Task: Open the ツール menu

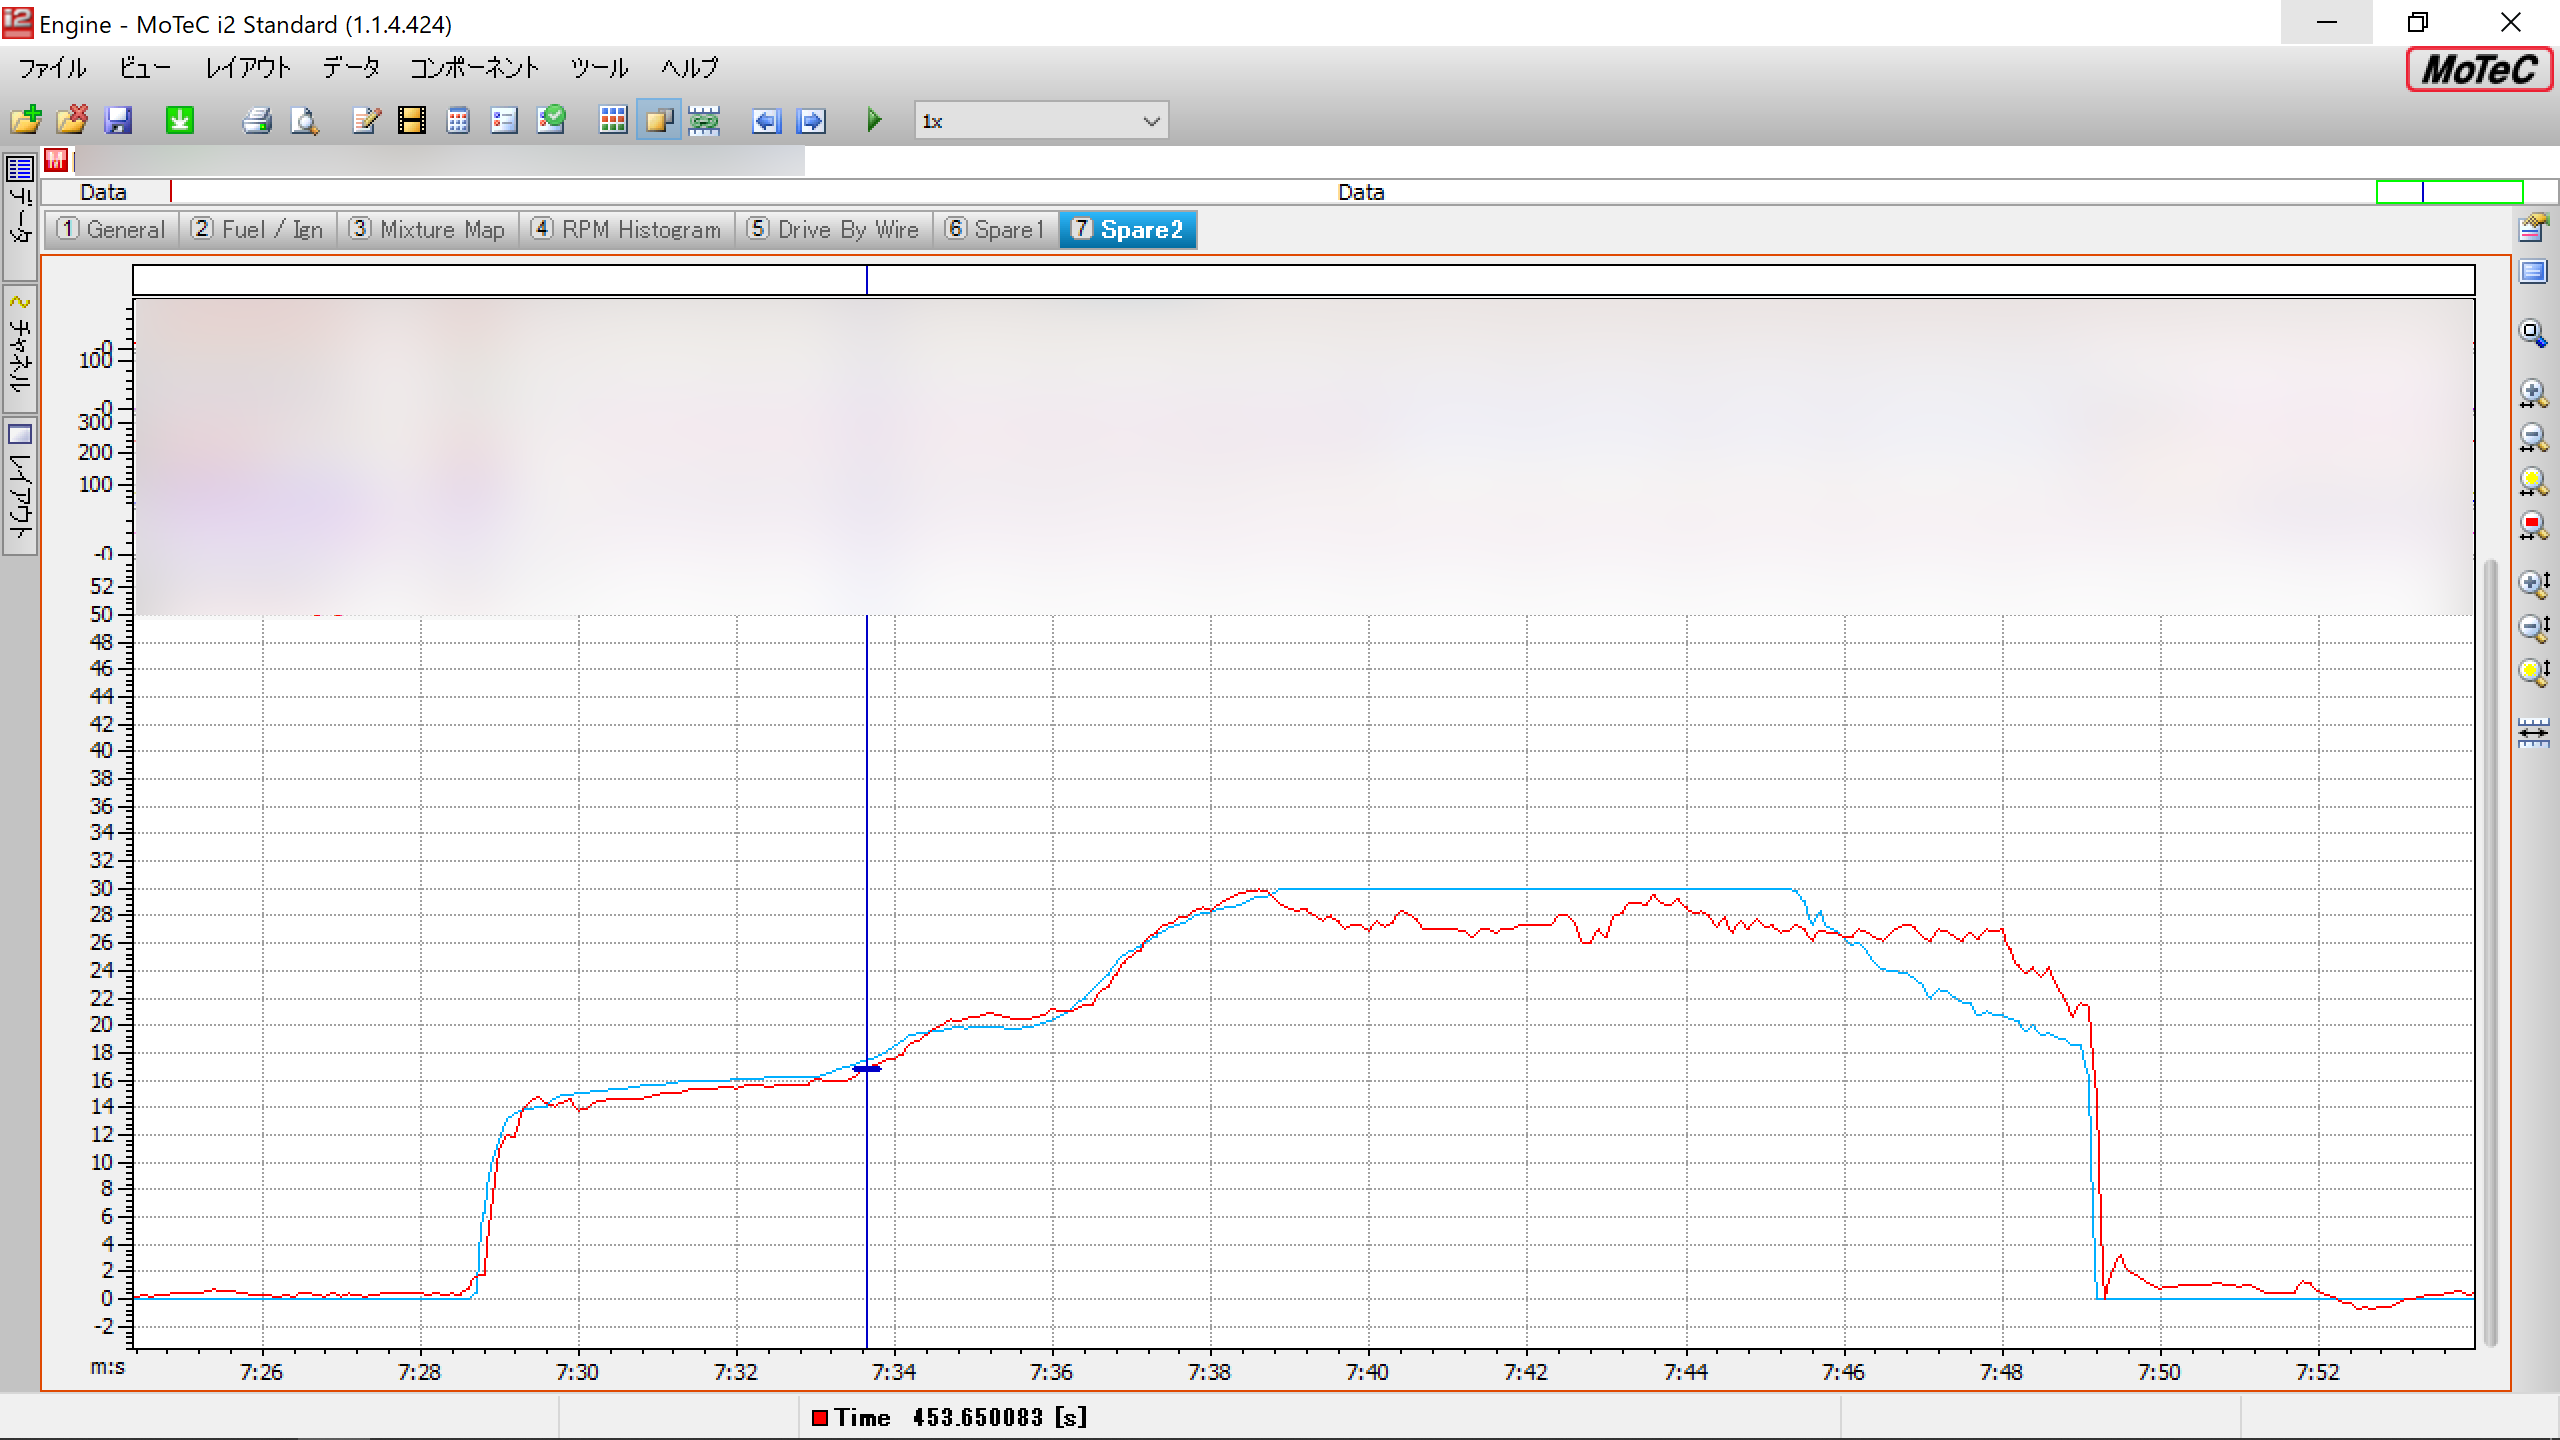Action: tap(599, 68)
